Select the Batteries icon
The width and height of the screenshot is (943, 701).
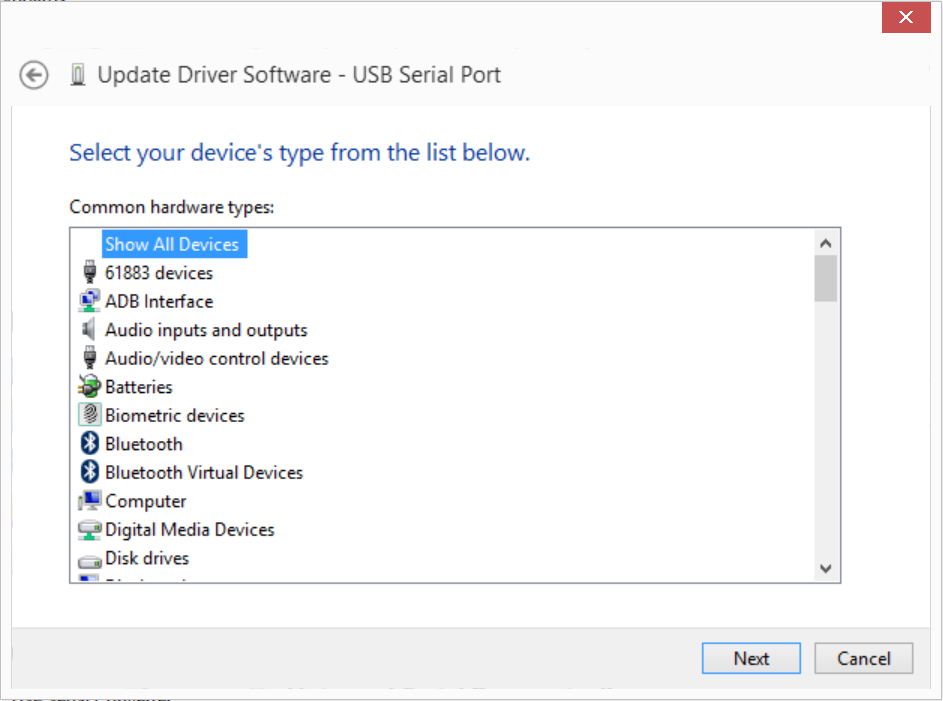90,386
